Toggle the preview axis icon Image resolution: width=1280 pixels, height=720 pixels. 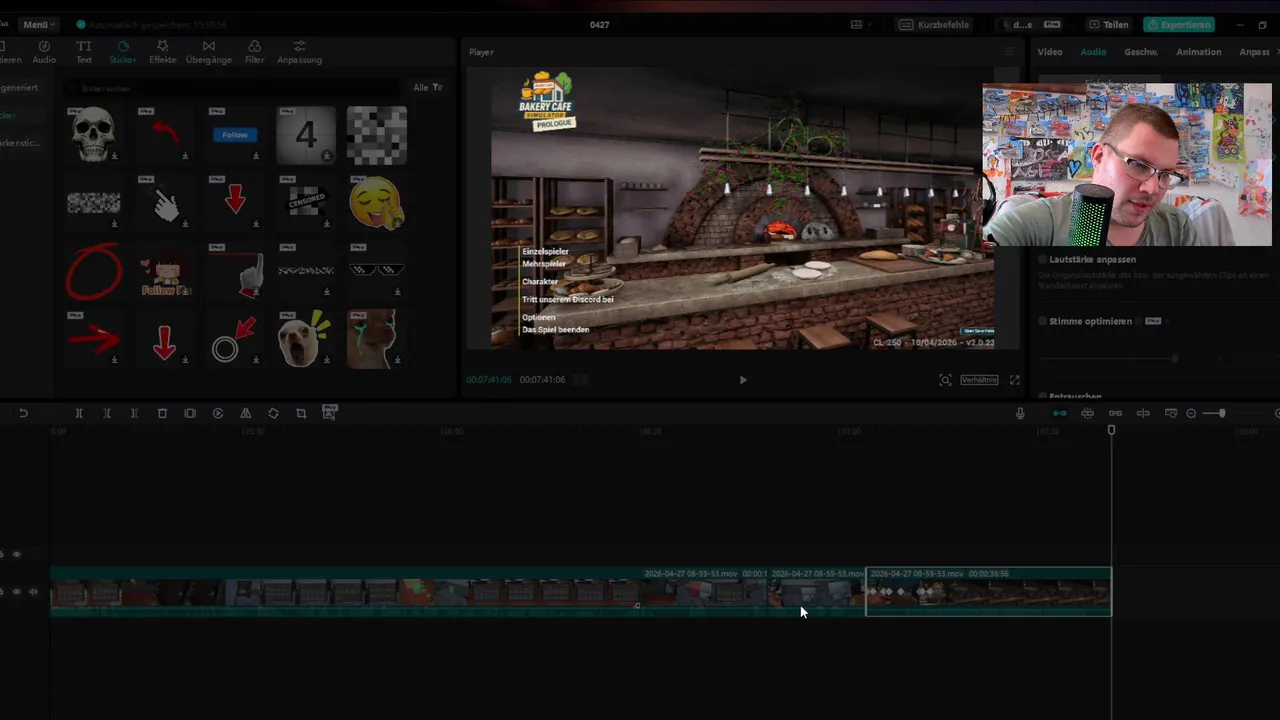[1143, 413]
